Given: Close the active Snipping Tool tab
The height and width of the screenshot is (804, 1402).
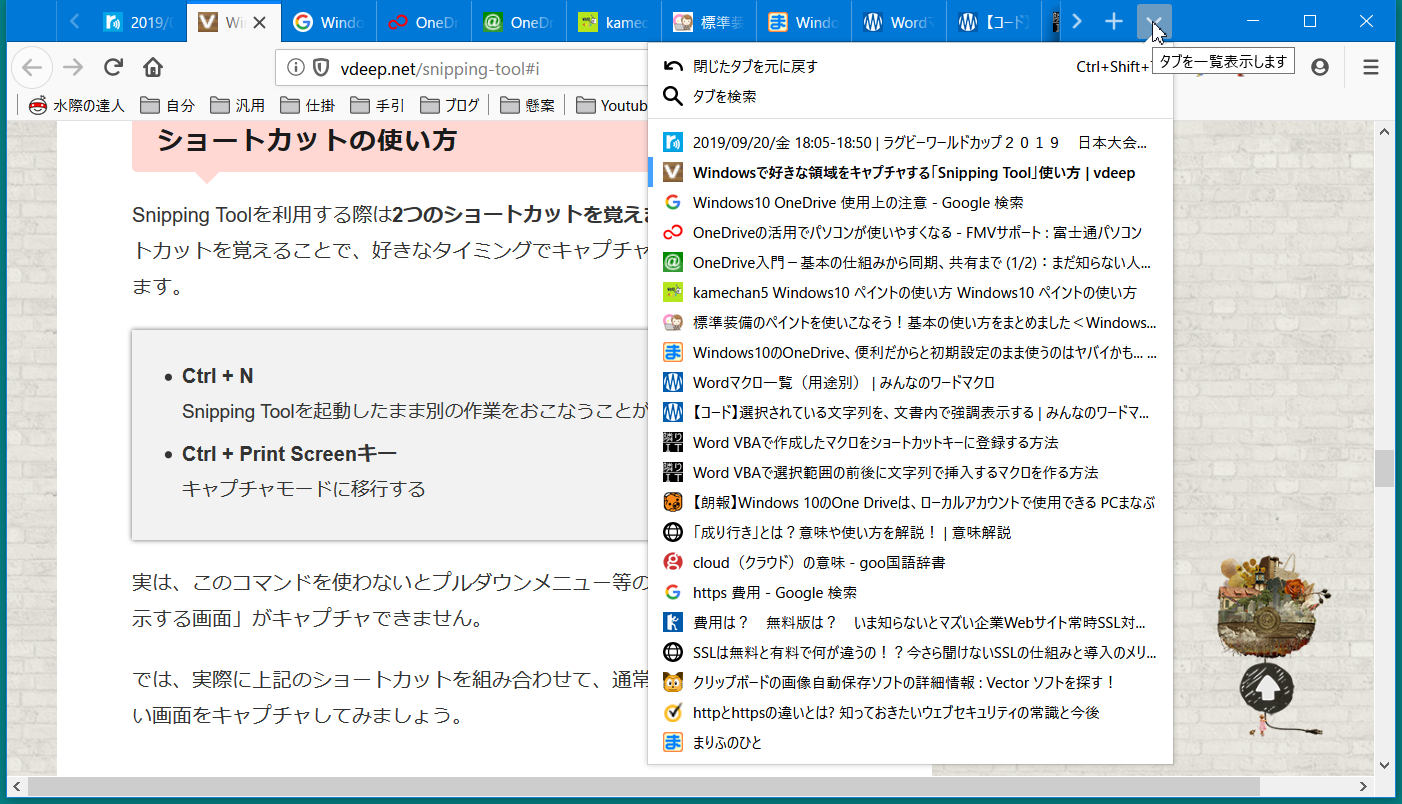Looking at the screenshot, I should click(259, 22).
